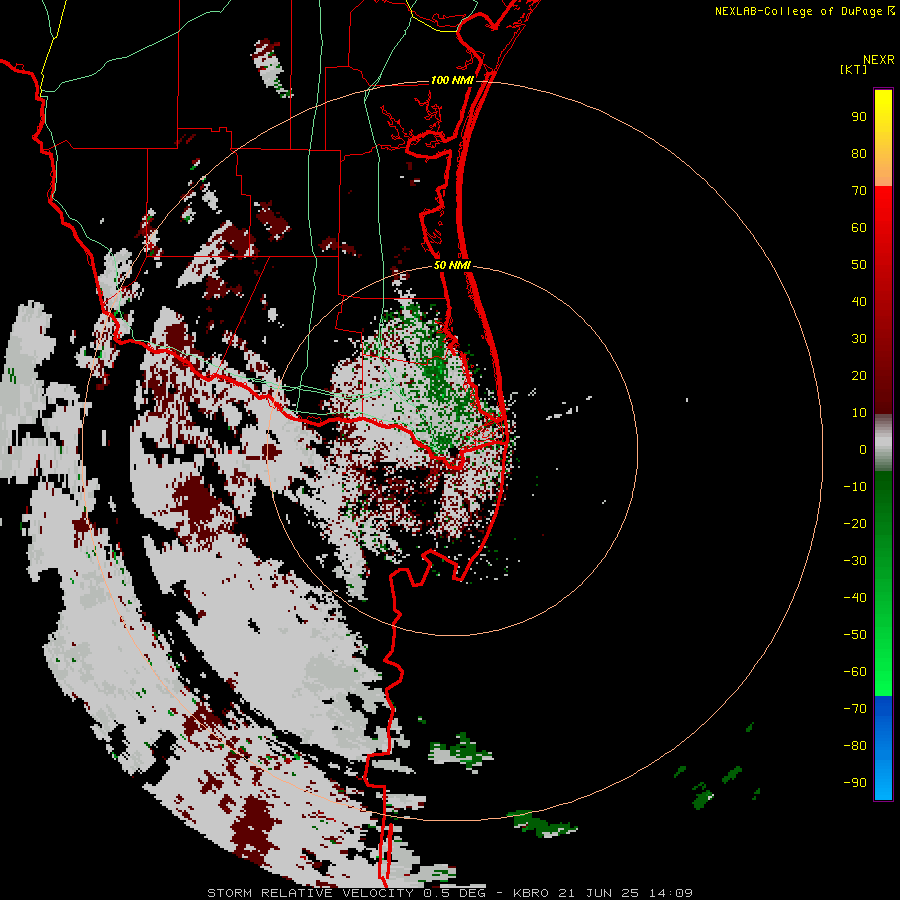This screenshot has height=900, width=900.
Task: Pick the blue bottom segment of color bar
Action: click(x=883, y=748)
